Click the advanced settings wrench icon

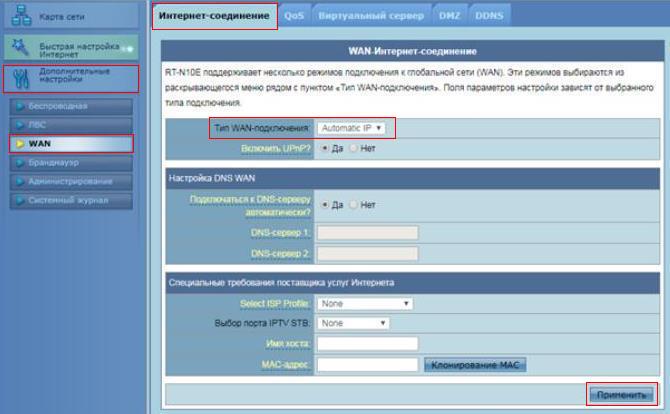tap(21, 79)
